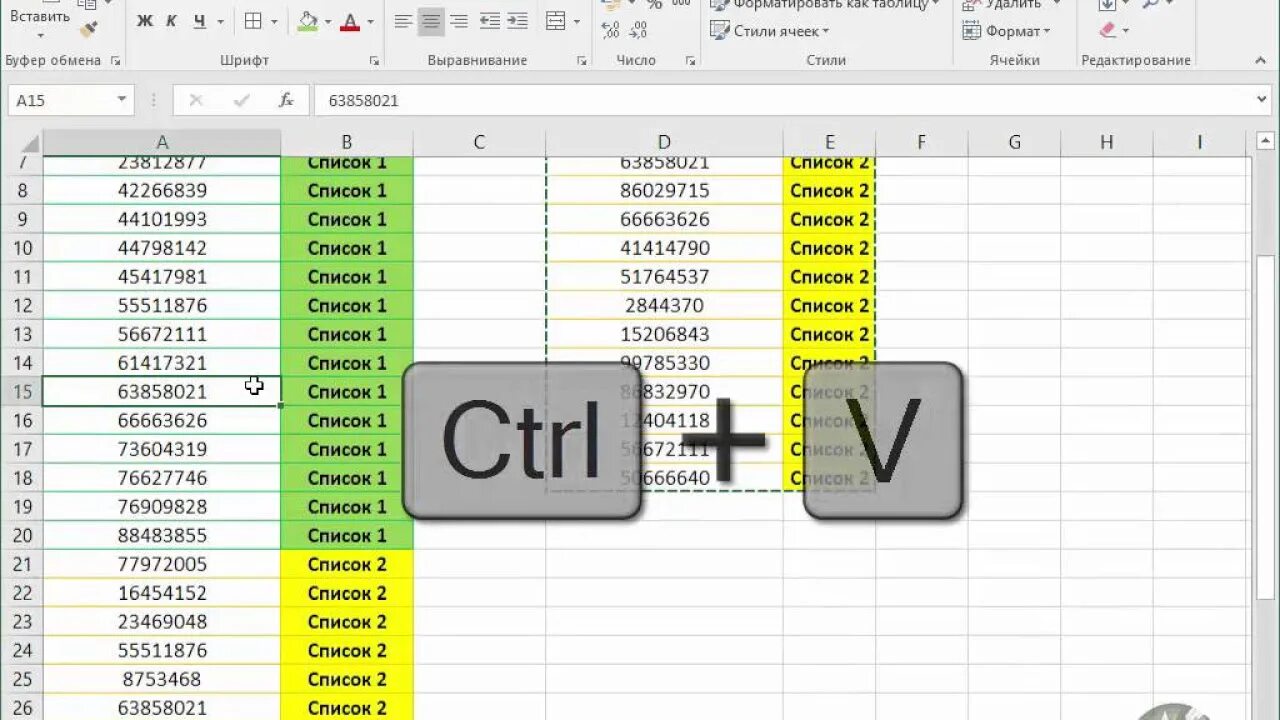Open the fill color dropdown arrow

click(x=328, y=21)
